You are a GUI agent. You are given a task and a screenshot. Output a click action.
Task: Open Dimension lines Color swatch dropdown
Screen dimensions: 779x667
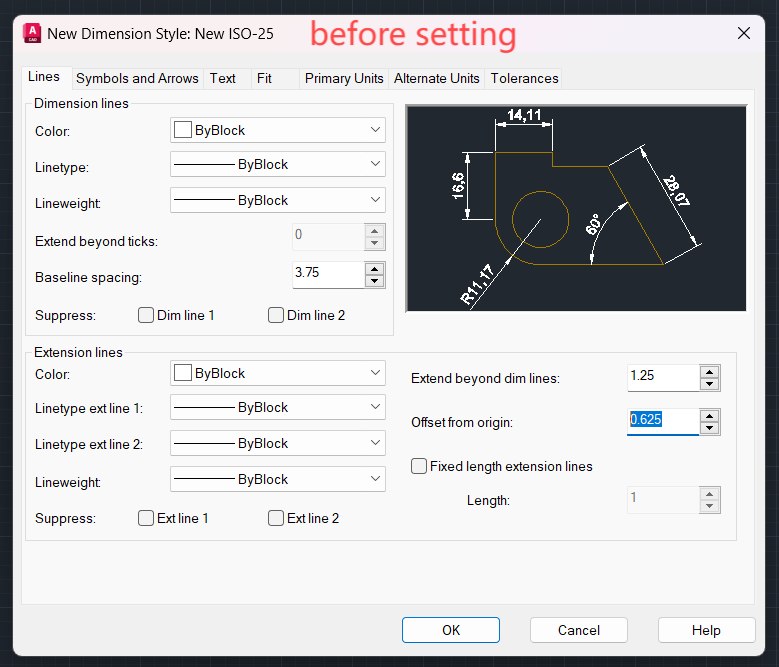click(277, 130)
